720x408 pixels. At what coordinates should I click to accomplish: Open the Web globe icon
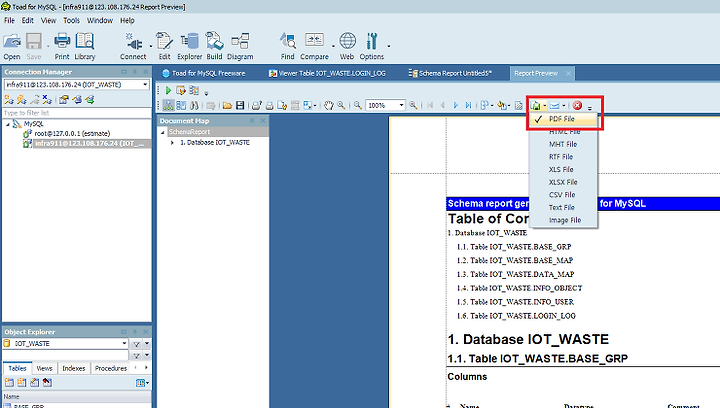click(x=347, y=41)
